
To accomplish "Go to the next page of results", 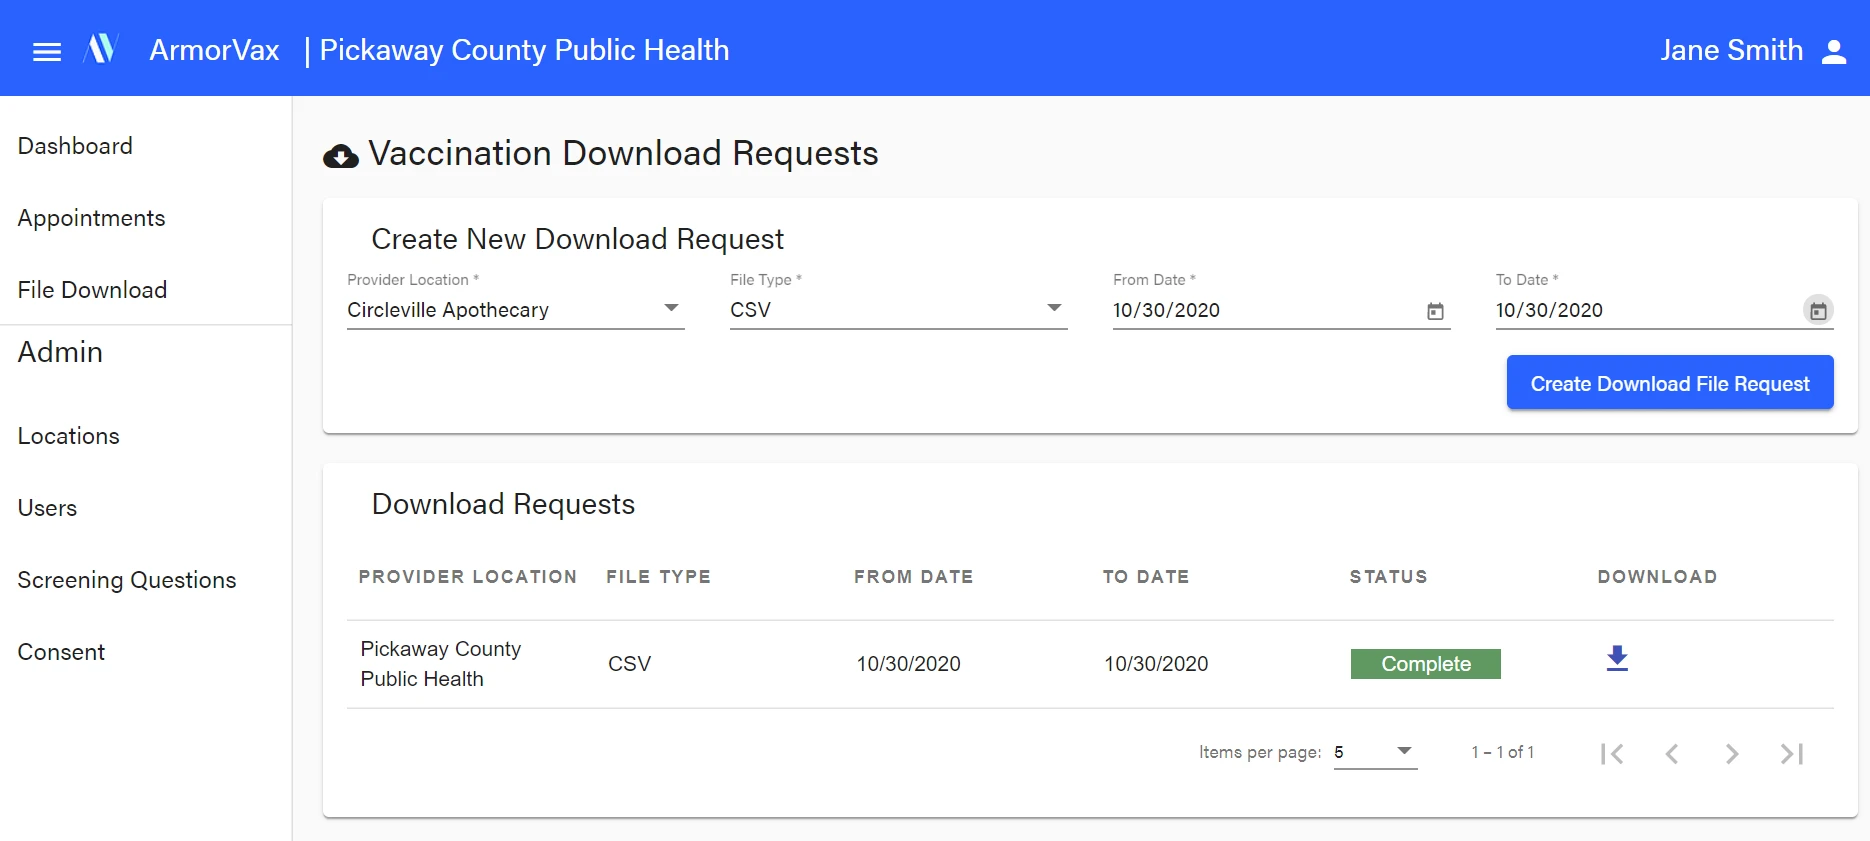I will pyautogui.click(x=1732, y=753).
